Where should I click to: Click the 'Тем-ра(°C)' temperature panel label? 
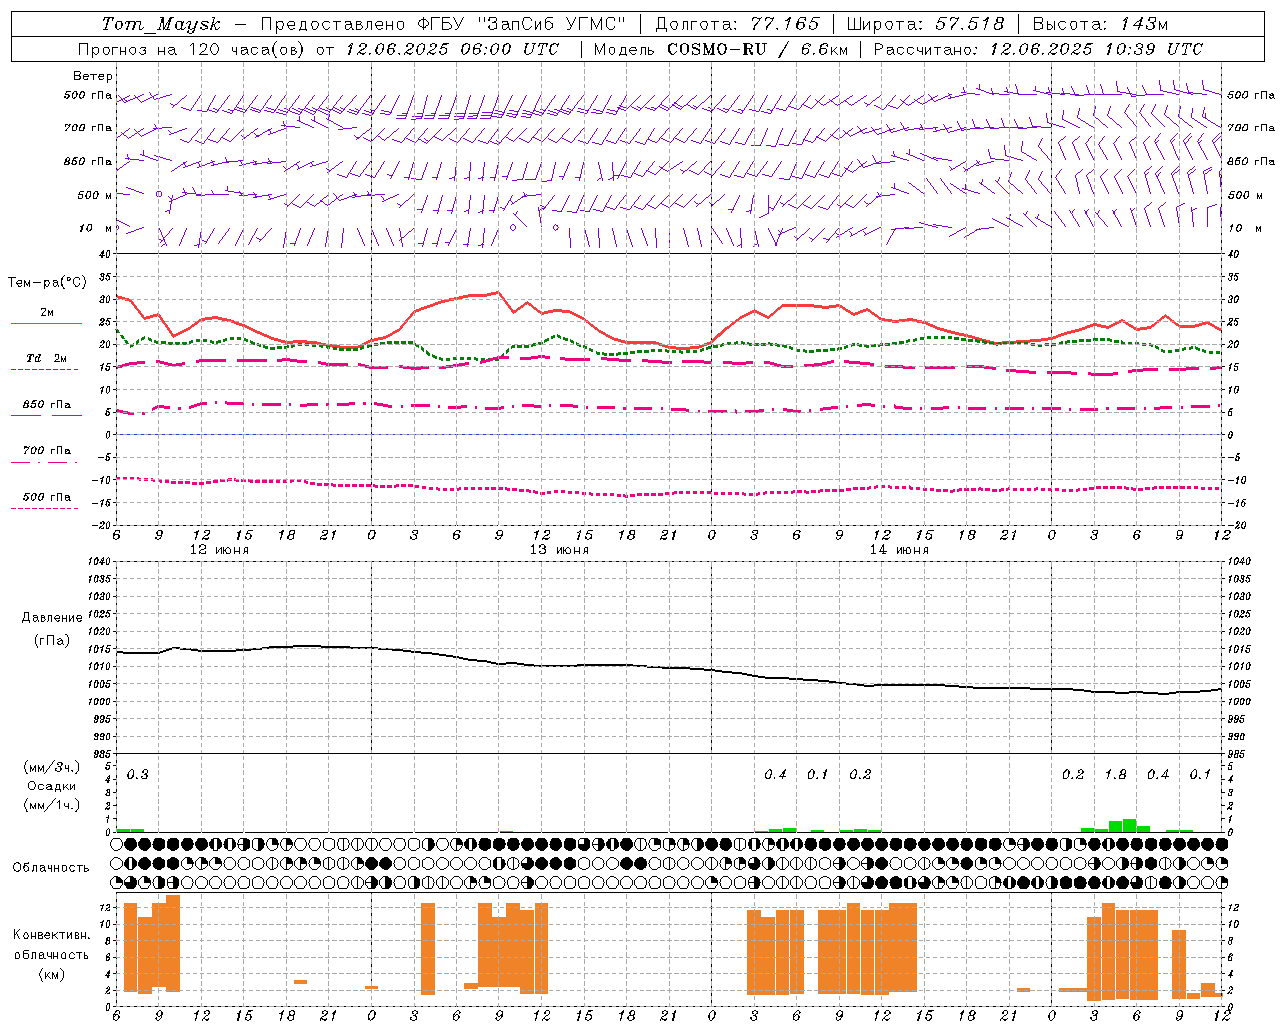tap(47, 282)
